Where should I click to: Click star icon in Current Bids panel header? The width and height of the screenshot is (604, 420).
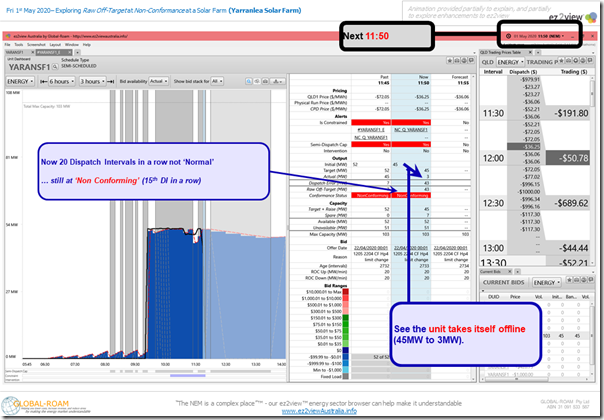coord(569,280)
